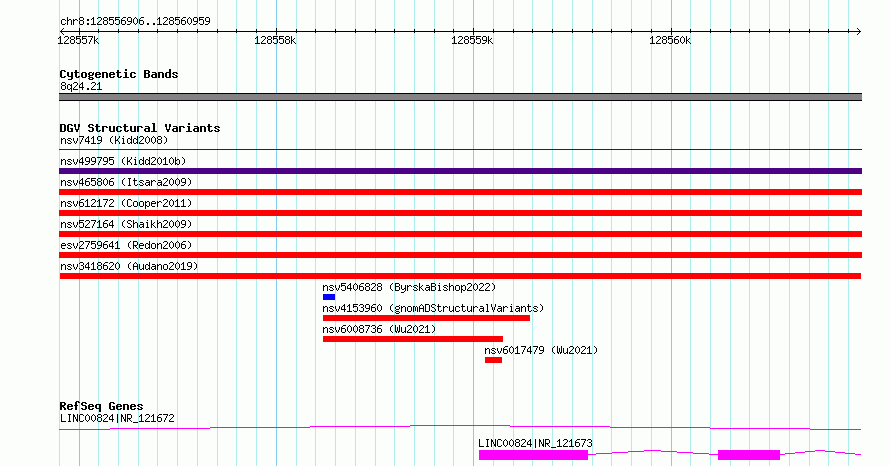This screenshot has height=466, width=890.
Task: Click the red bar under nsv3418620
Action: (460, 276)
